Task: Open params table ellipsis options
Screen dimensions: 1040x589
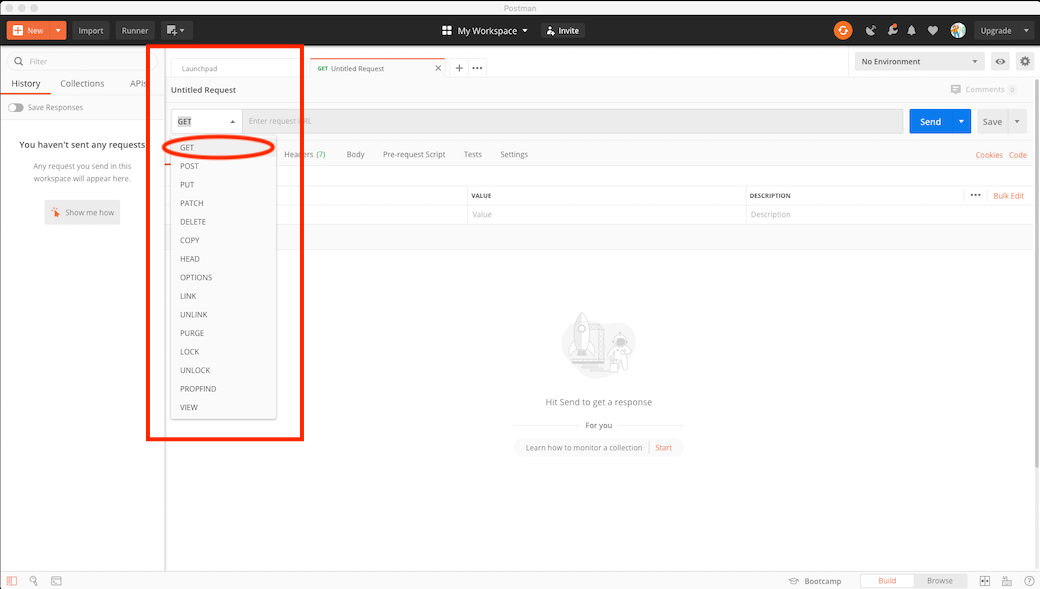Action: pos(975,195)
